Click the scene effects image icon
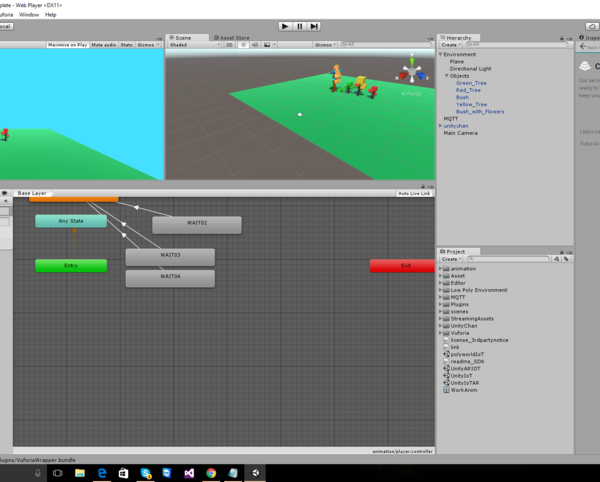The width and height of the screenshot is (600, 482). pos(267,45)
